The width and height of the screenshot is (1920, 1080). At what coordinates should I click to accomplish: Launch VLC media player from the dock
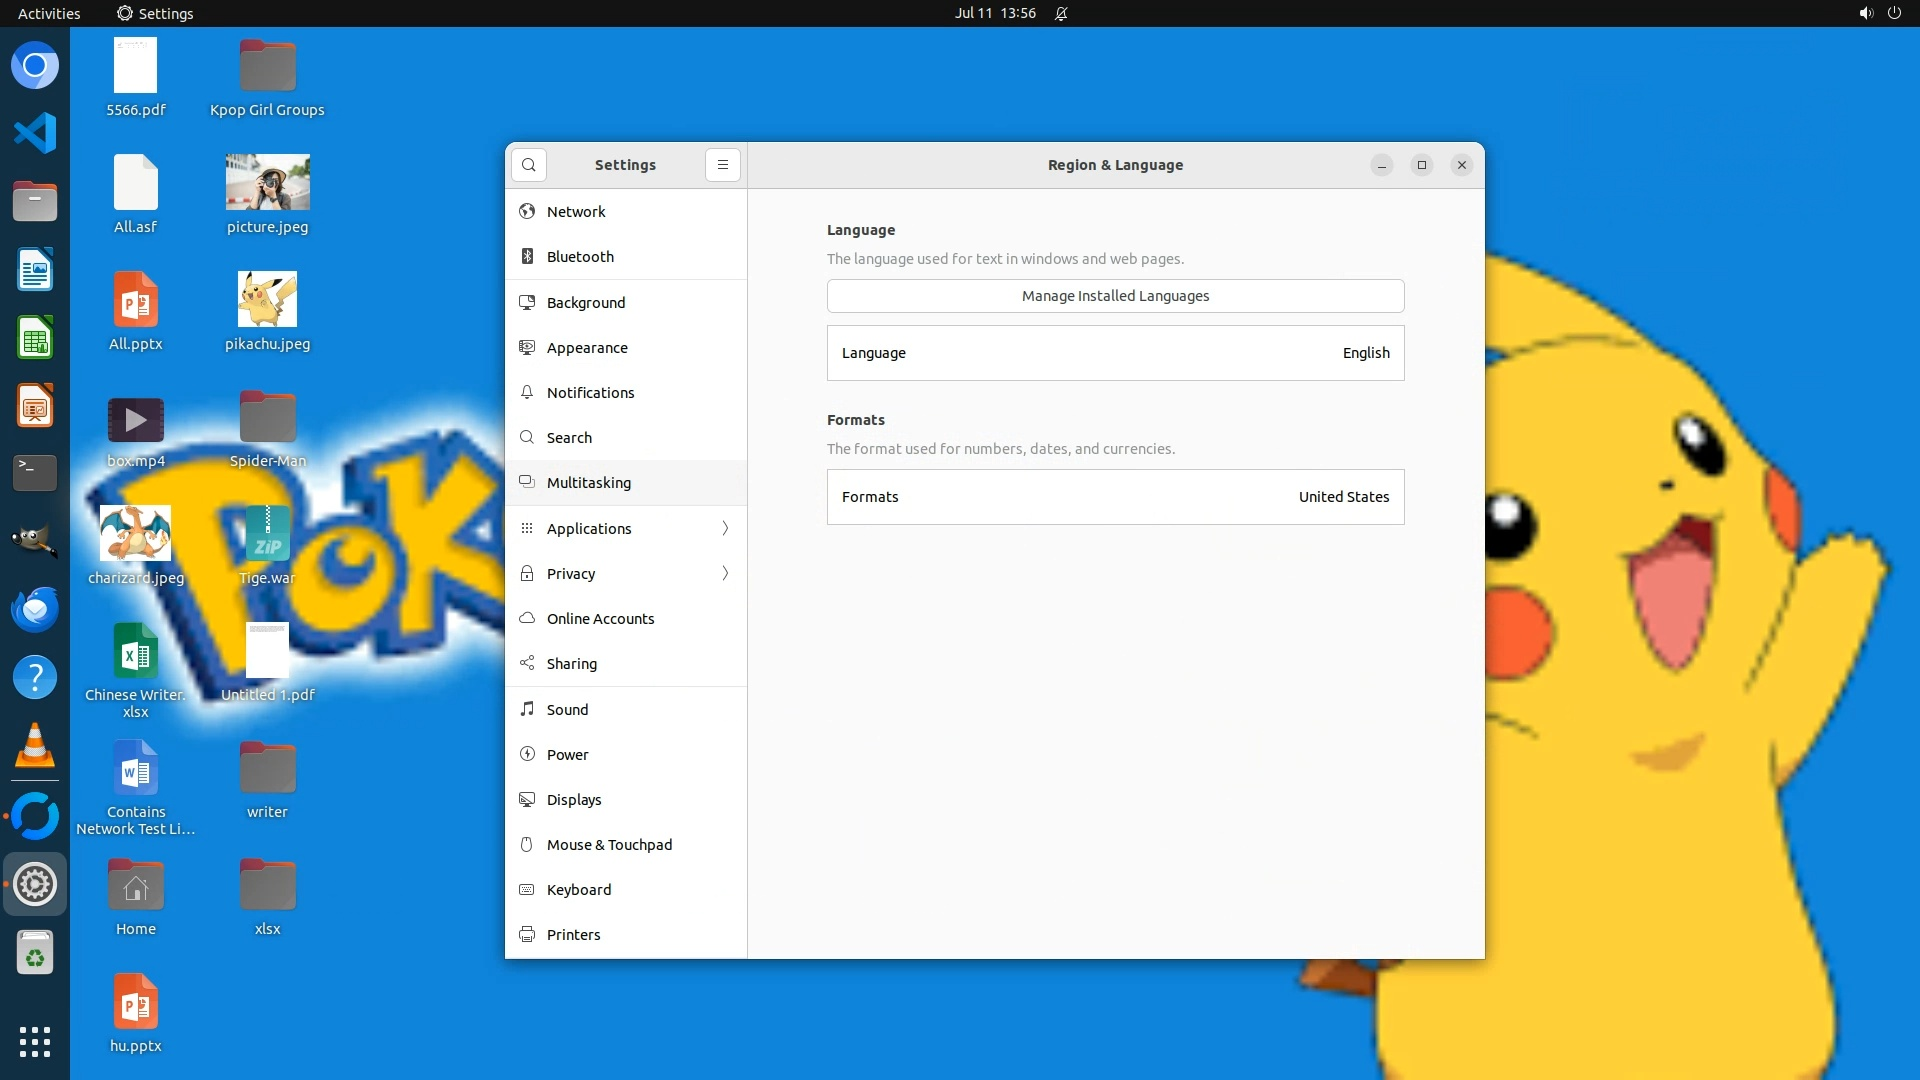point(35,746)
